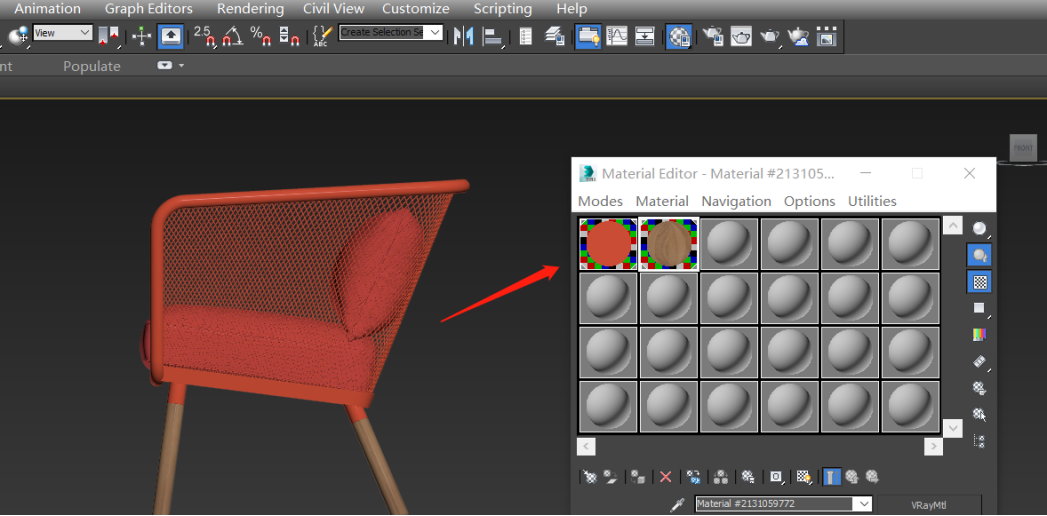Click sample slots scroll right arrow
The width and height of the screenshot is (1047, 516).
[x=933, y=446]
